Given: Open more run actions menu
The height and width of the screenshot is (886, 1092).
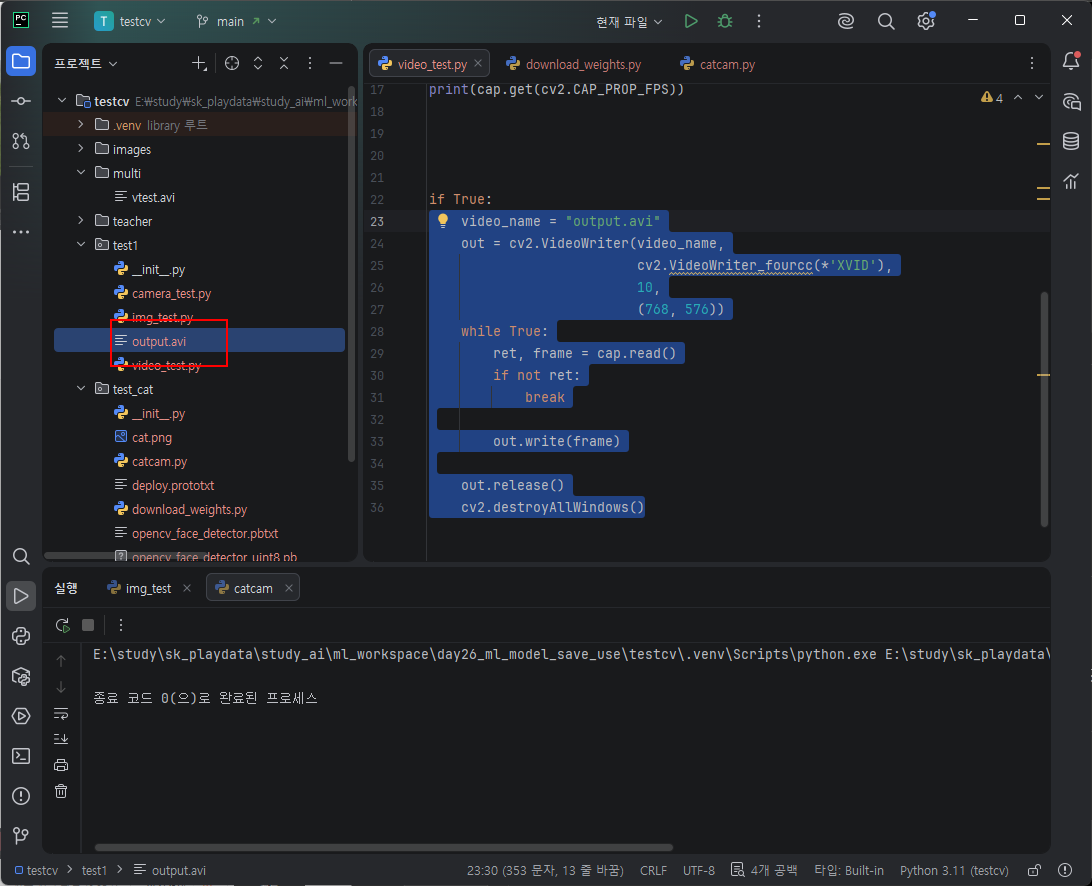Looking at the screenshot, I should point(758,21).
